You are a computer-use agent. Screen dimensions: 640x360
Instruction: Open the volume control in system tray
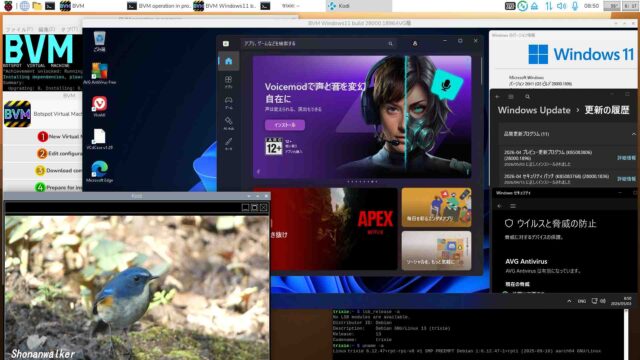562,6
